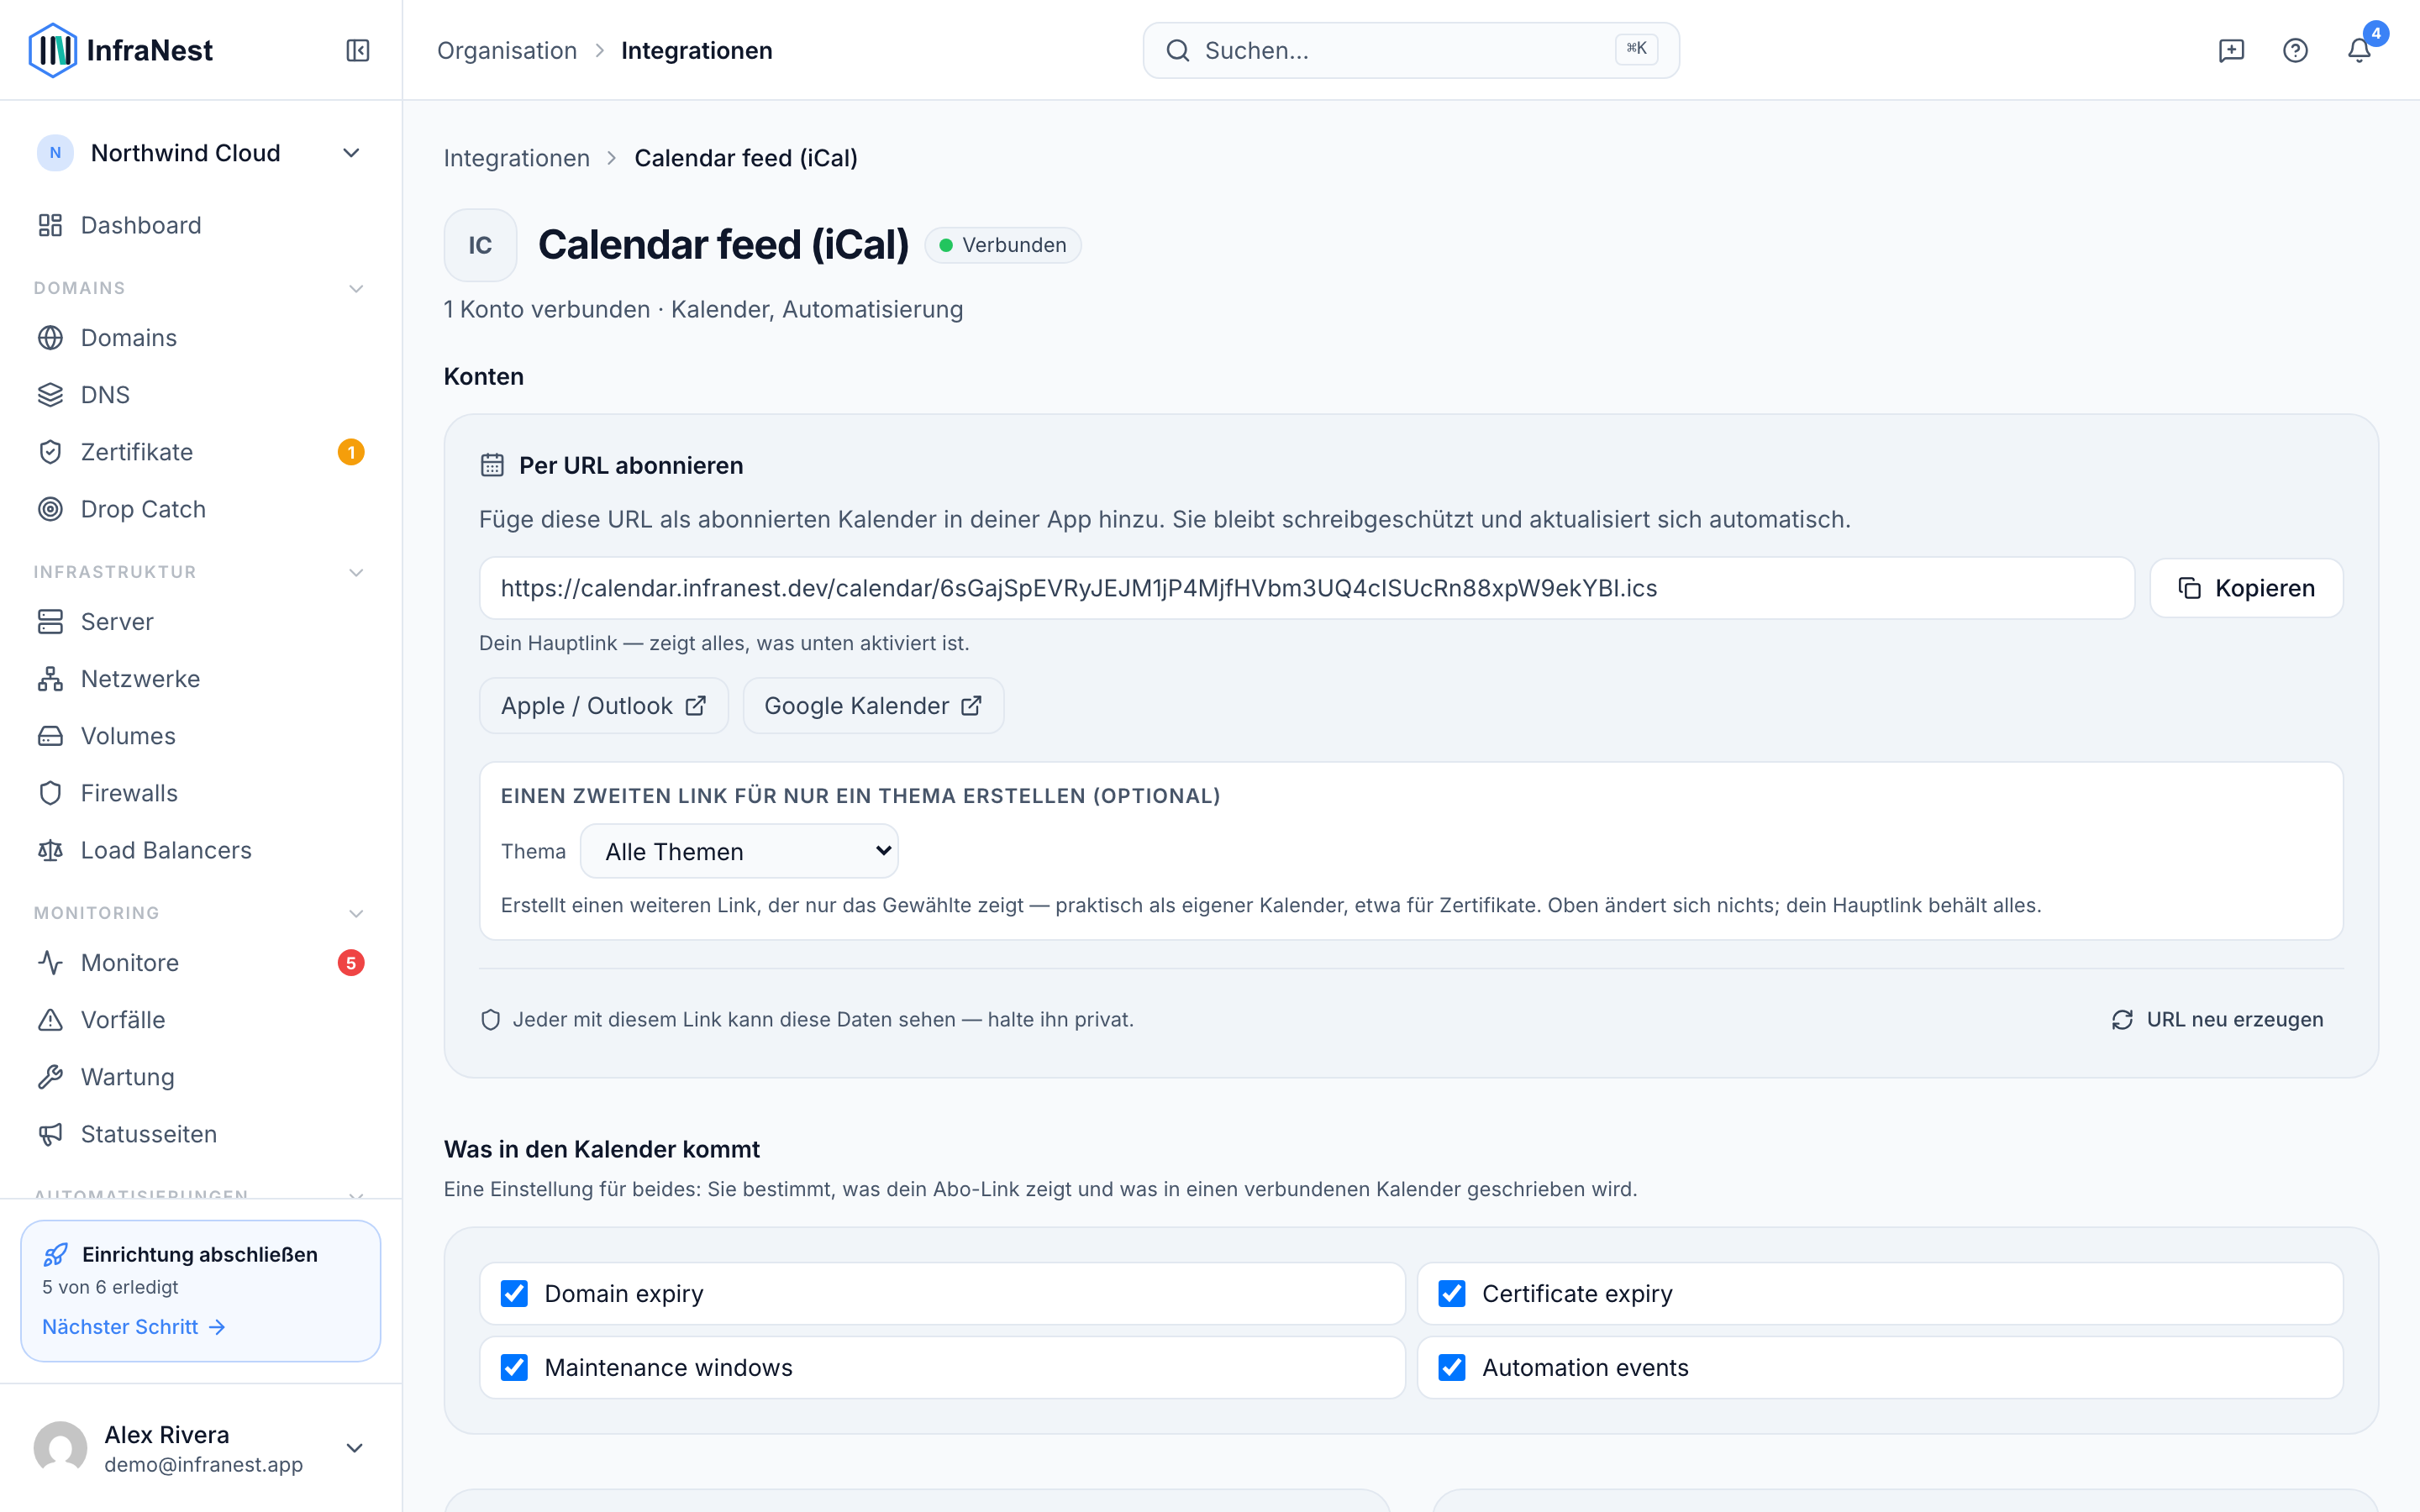Click the Alex Rivera avatar picture
Viewport: 2420px width, 1512px height.
click(60, 1448)
